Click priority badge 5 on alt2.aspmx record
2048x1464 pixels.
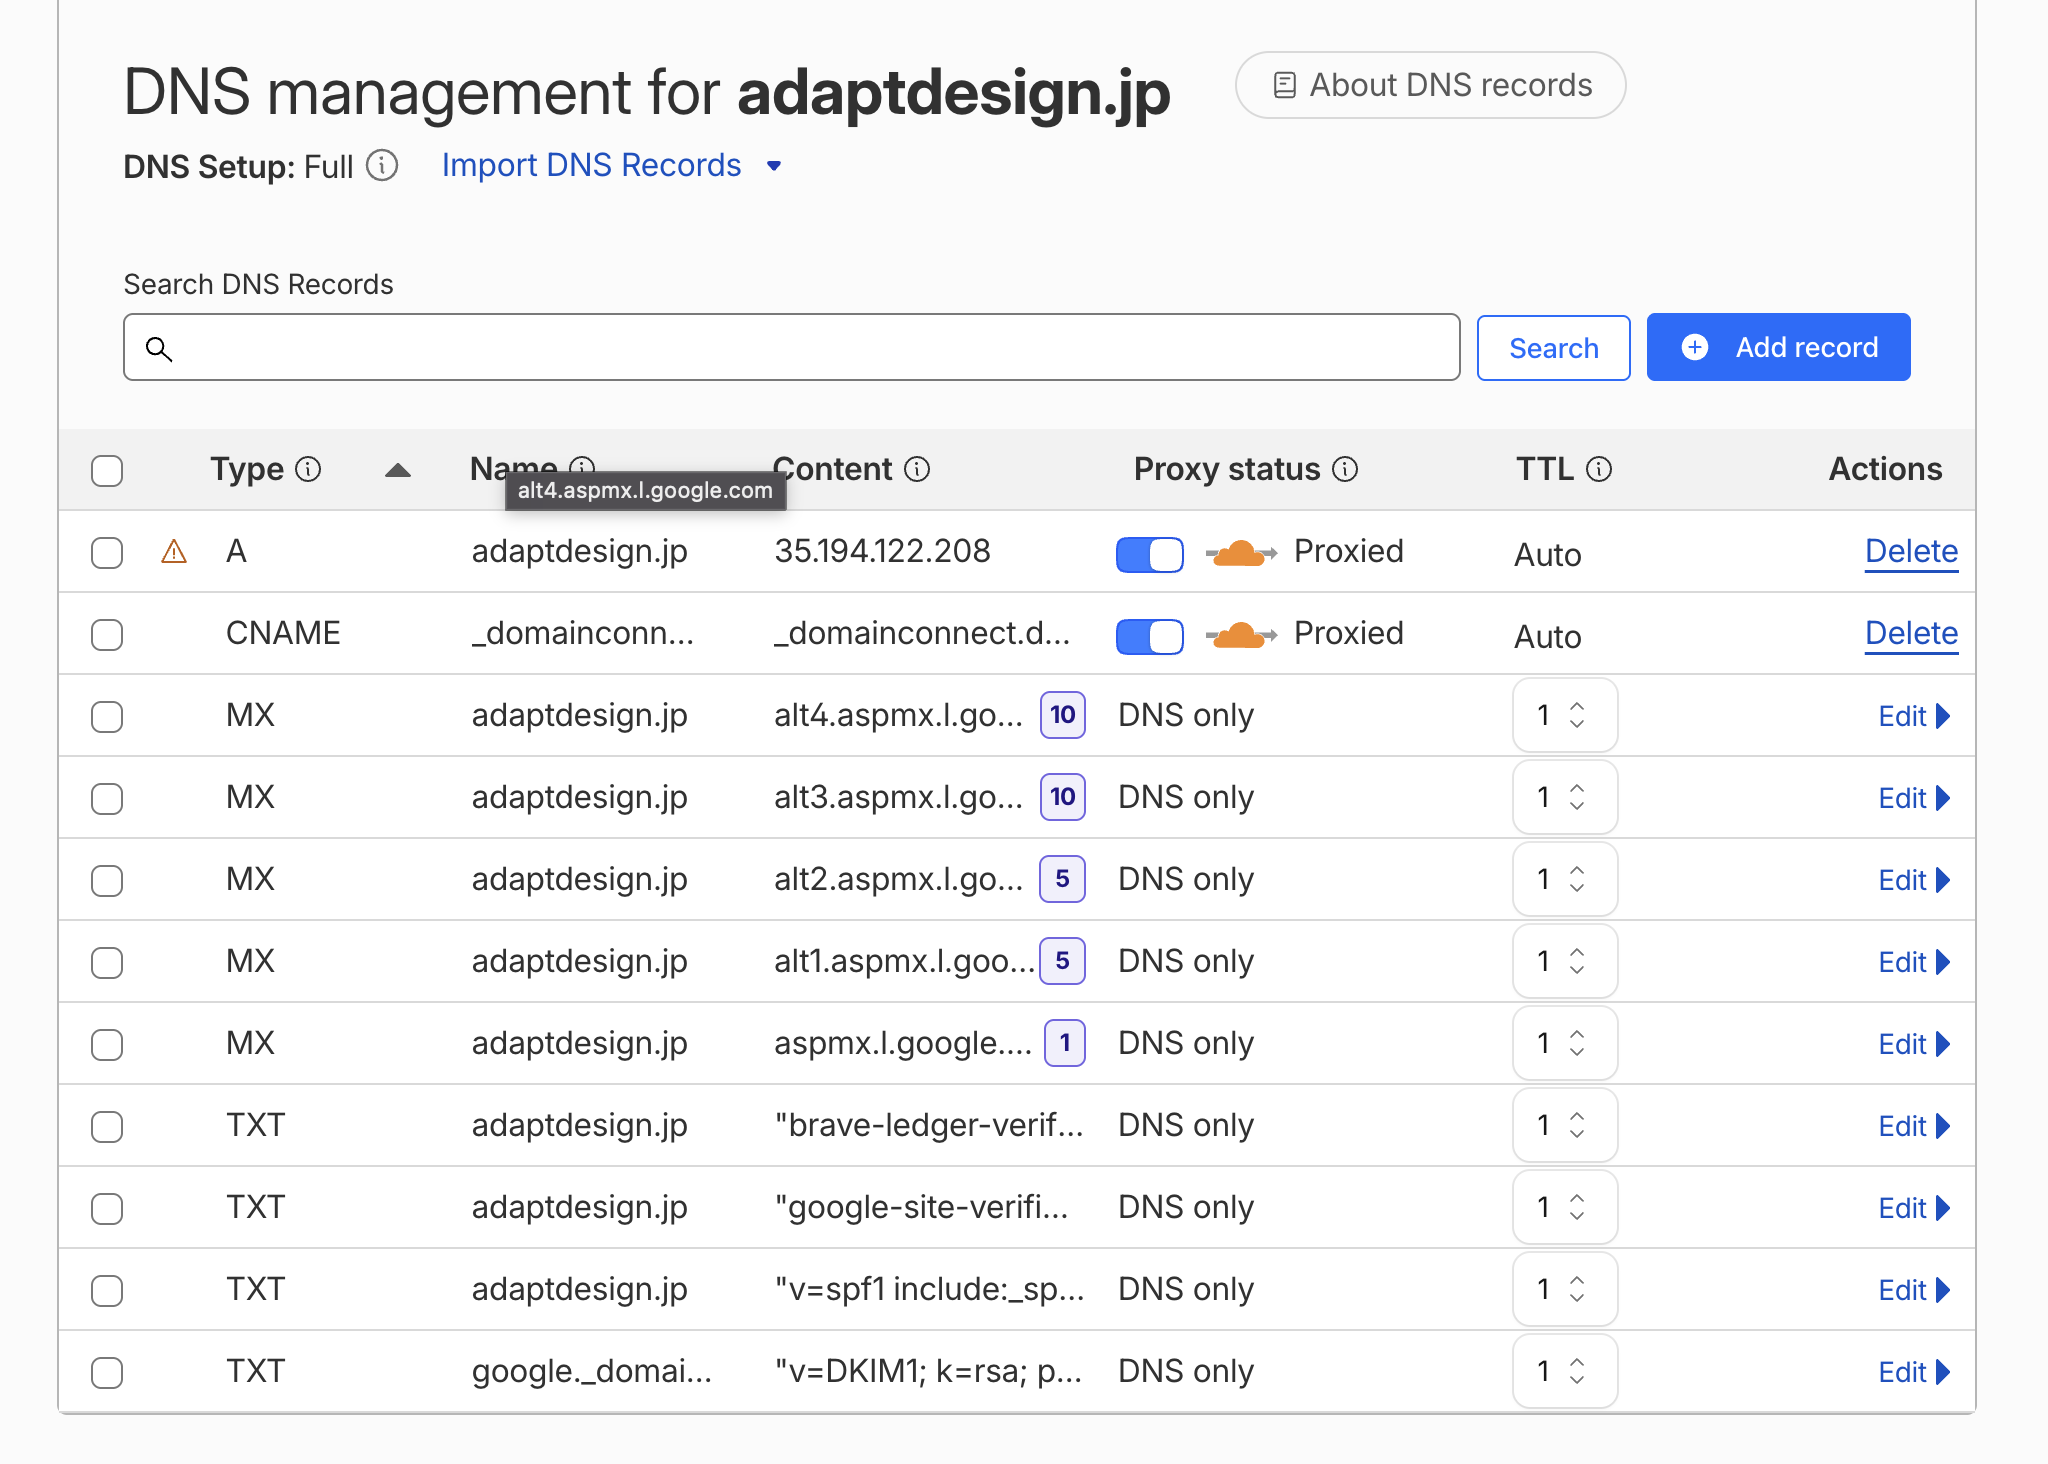(1062, 879)
